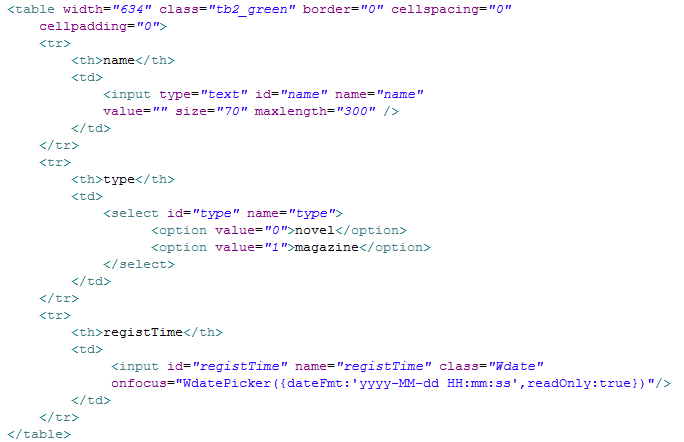The image size is (684, 442).
Task: Click the select opening tag
Action: (x=223, y=213)
